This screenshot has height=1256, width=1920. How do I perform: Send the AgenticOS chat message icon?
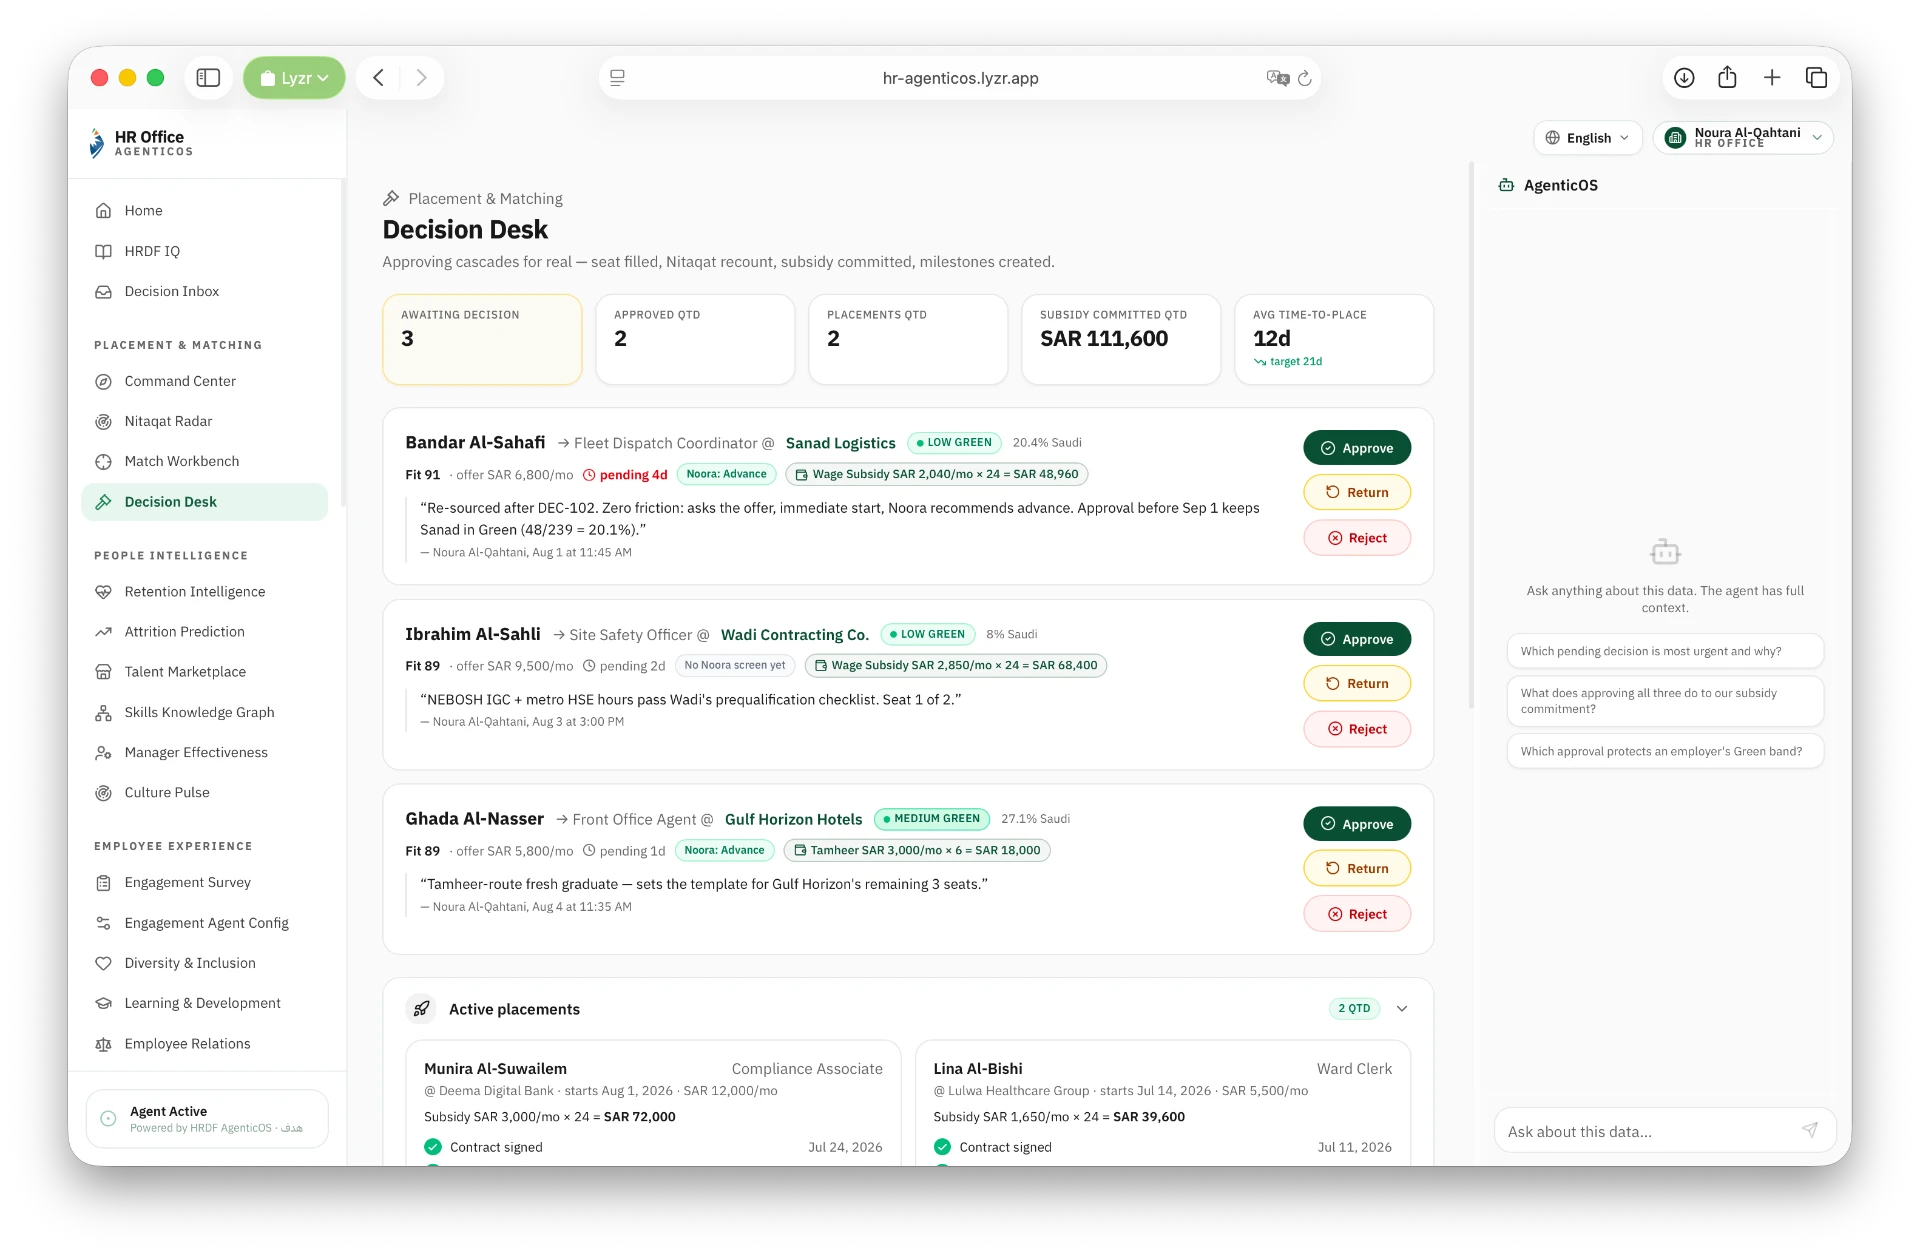coord(1810,1130)
